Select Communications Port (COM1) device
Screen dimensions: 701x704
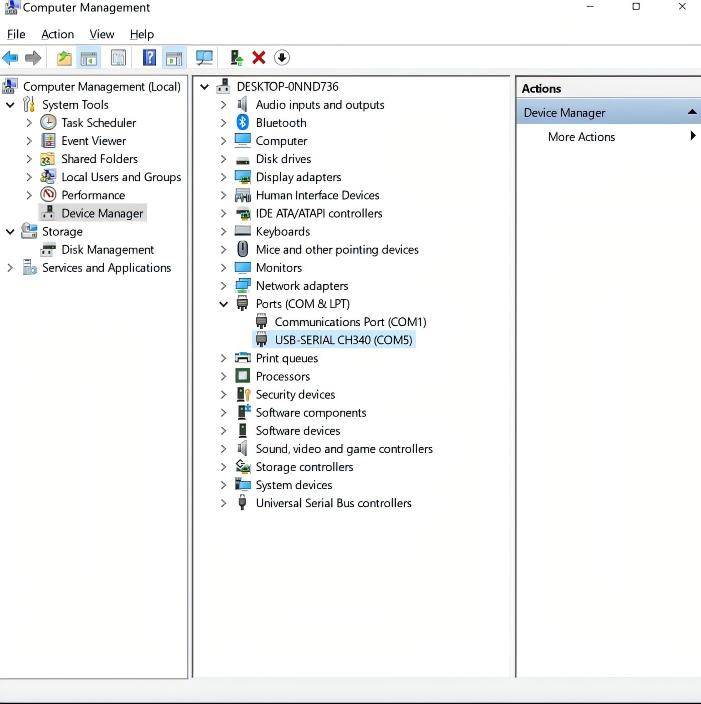(x=350, y=322)
